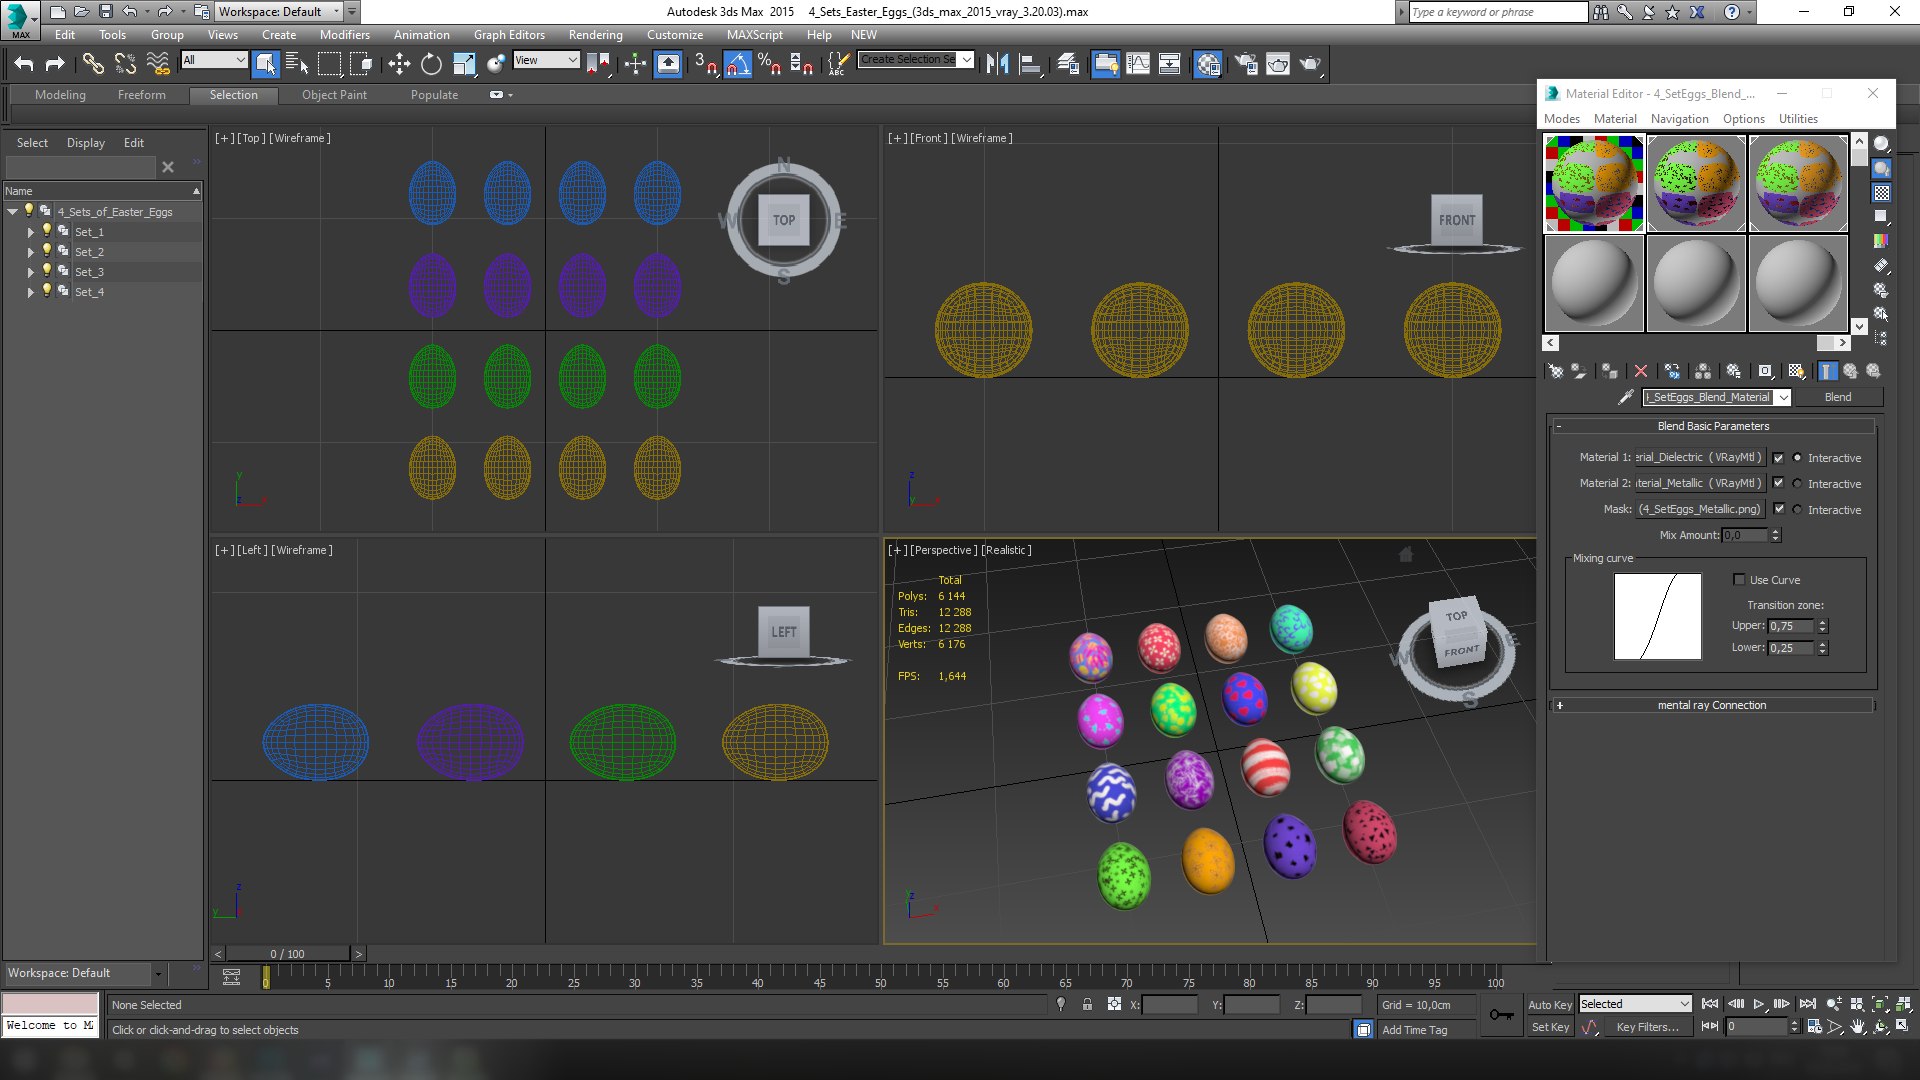This screenshot has height=1080, width=1920.
Task: Select Interactive radio for Material 2
Action: pyautogui.click(x=1797, y=484)
